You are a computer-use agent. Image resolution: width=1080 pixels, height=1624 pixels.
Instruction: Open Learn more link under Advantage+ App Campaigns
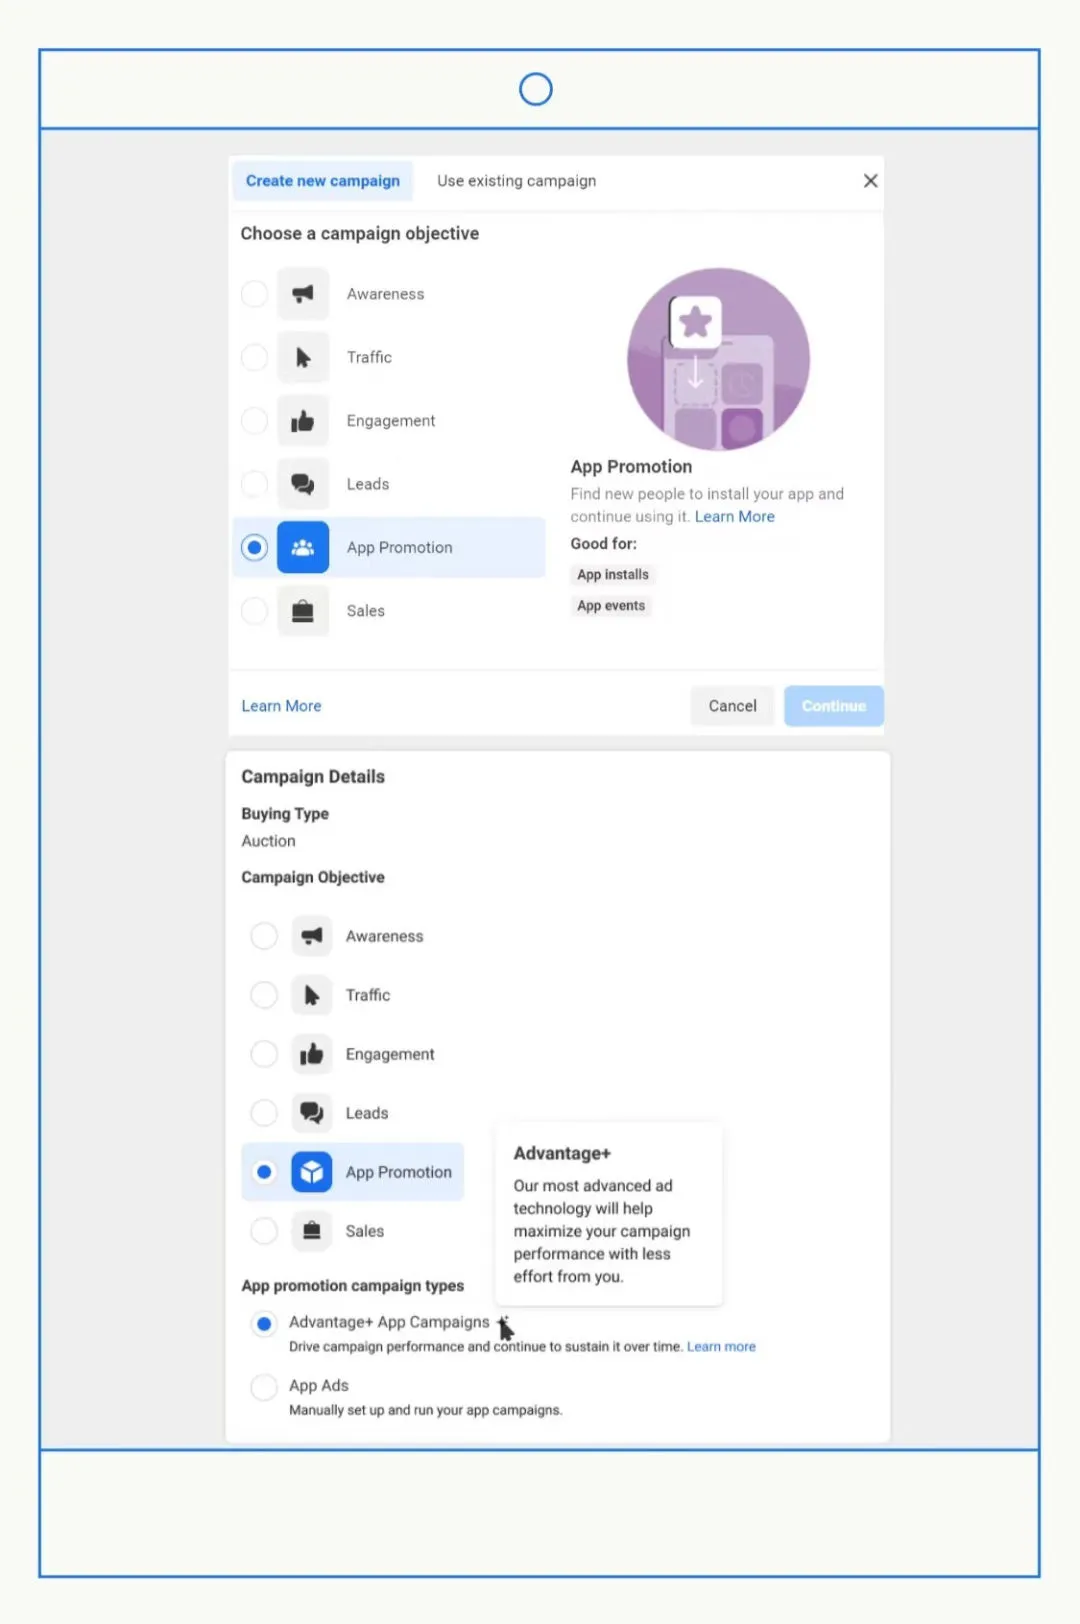721,1347
